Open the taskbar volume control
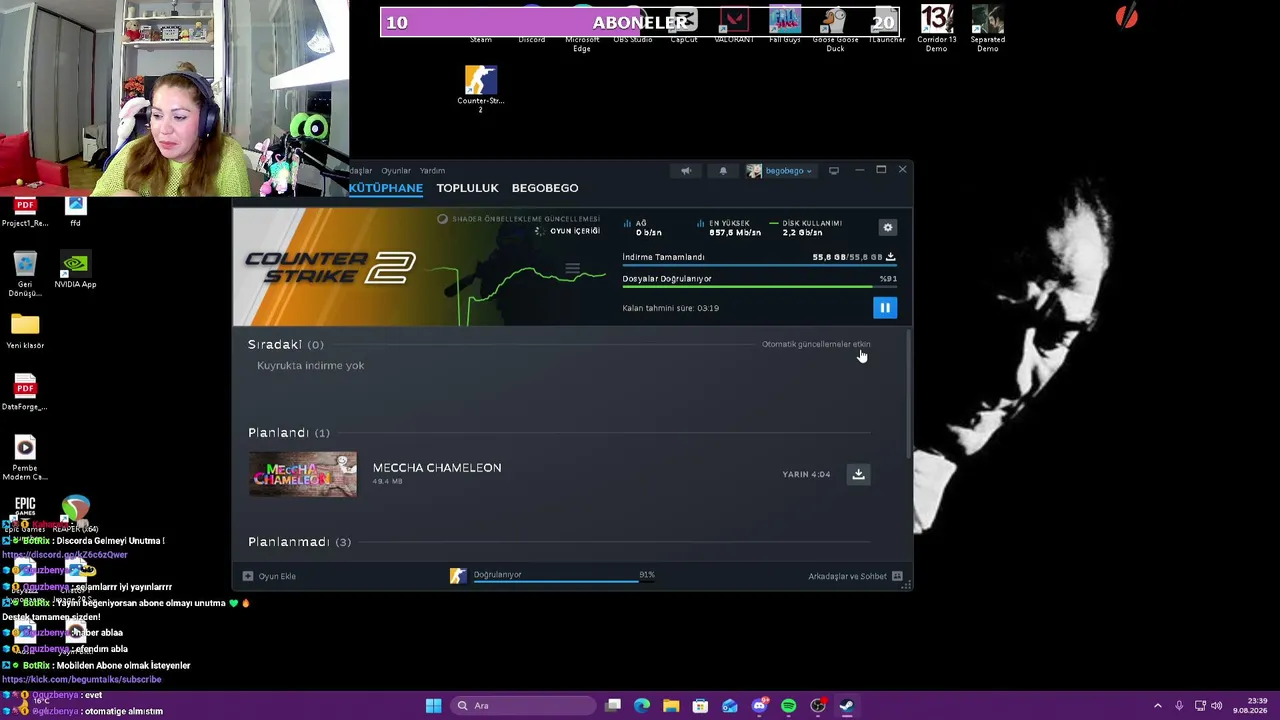Viewport: 1280px width, 720px height. point(1217,706)
